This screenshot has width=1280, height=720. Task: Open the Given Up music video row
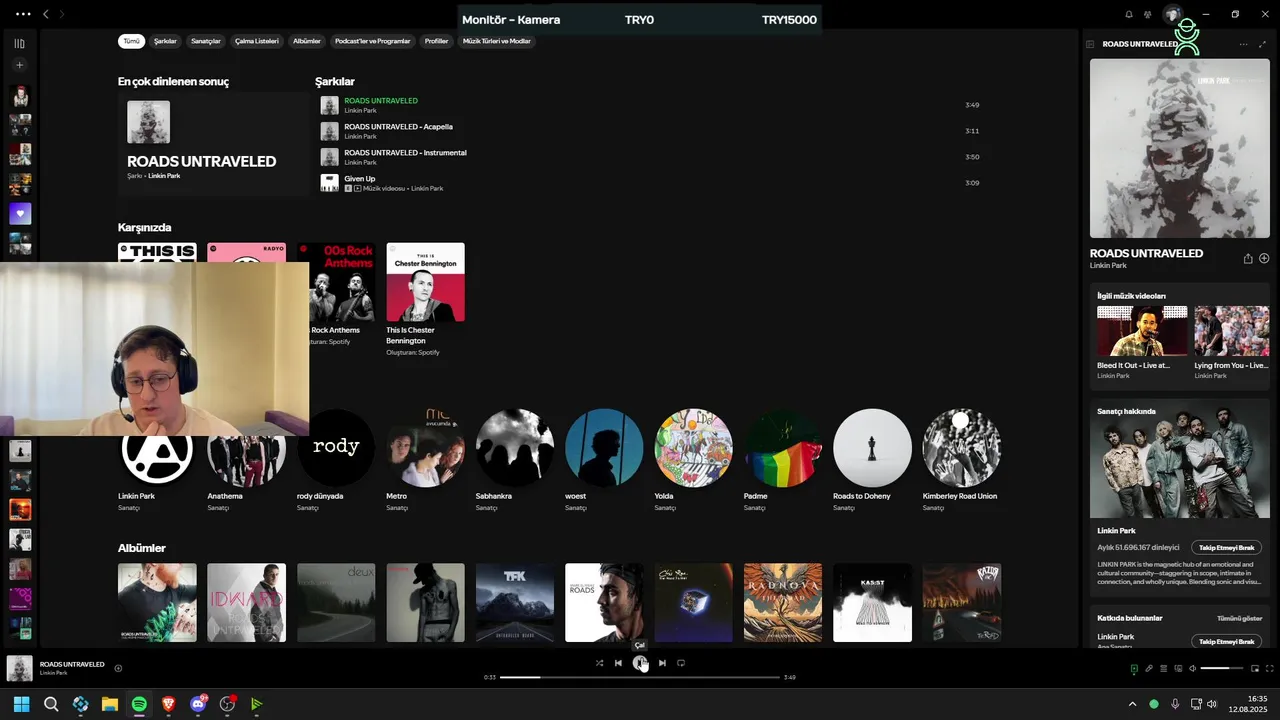(650, 183)
